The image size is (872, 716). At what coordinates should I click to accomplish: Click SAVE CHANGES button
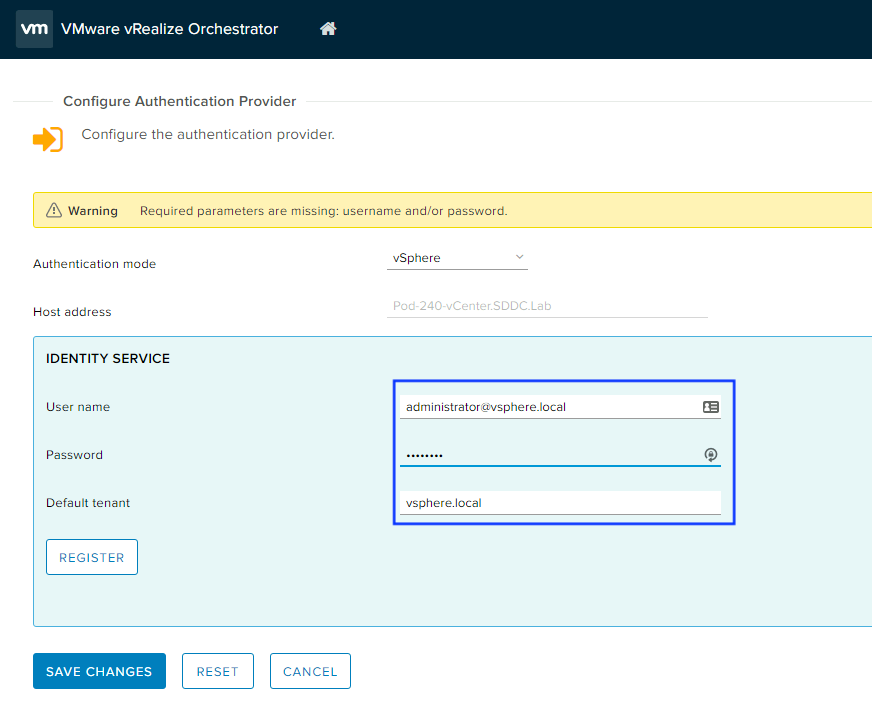point(99,671)
